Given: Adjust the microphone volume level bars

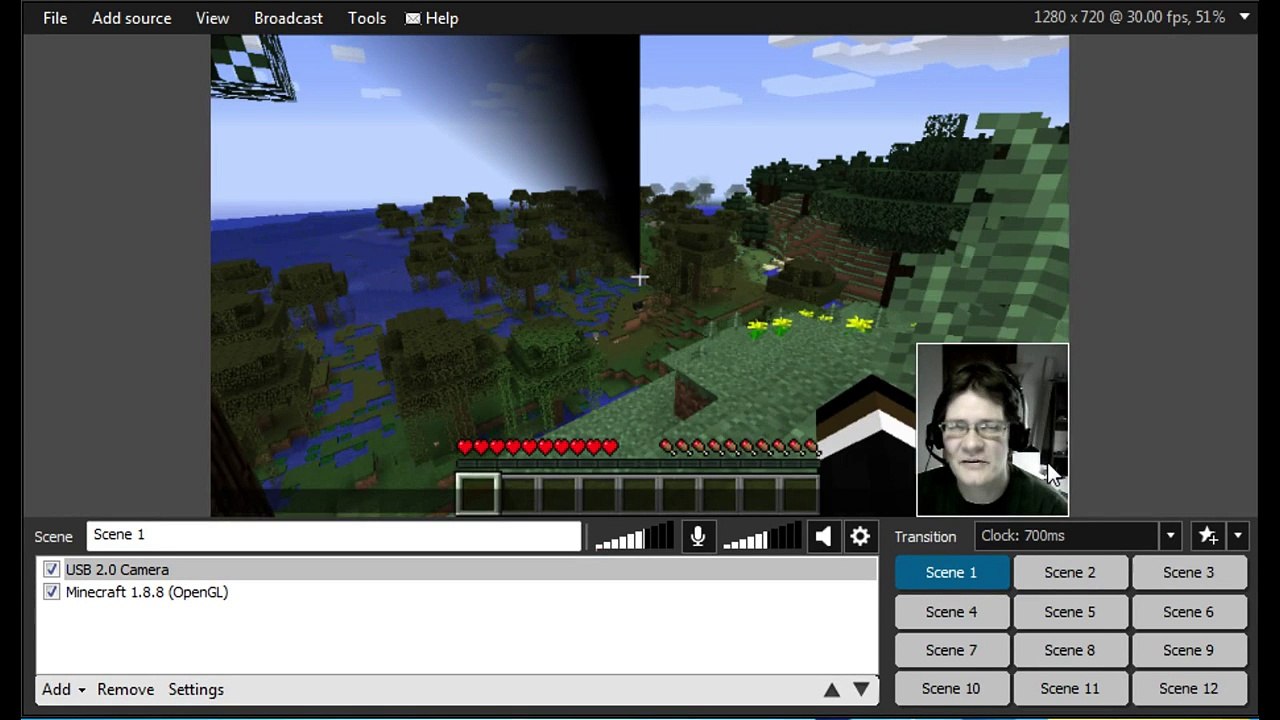Looking at the screenshot, I should (x=634, y=537).
